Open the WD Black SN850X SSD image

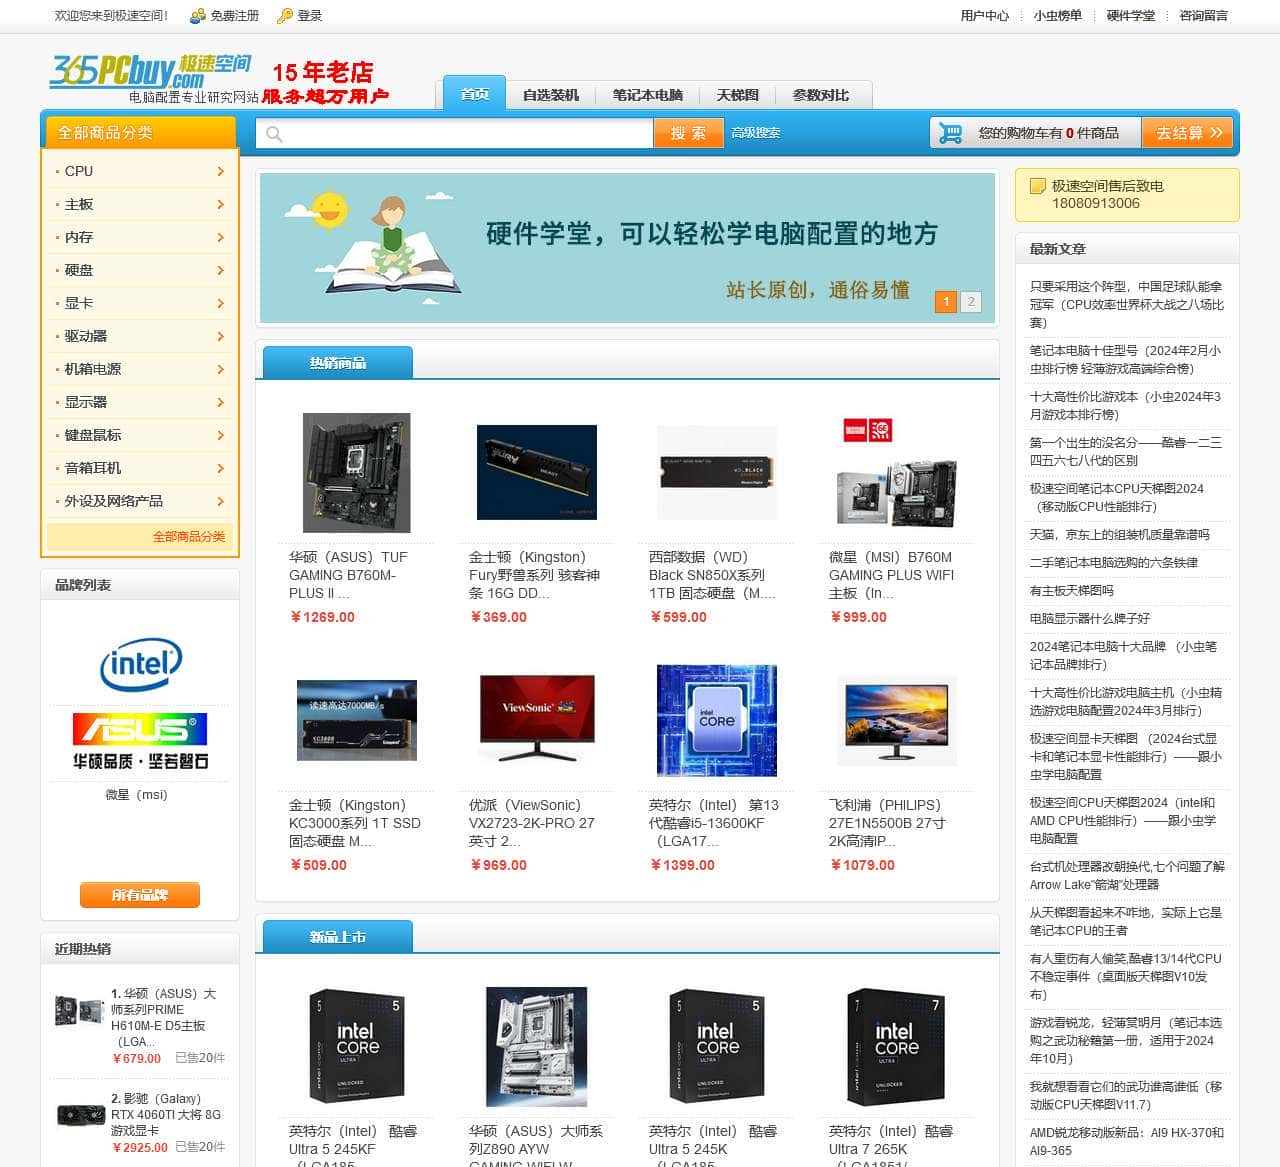717,473
